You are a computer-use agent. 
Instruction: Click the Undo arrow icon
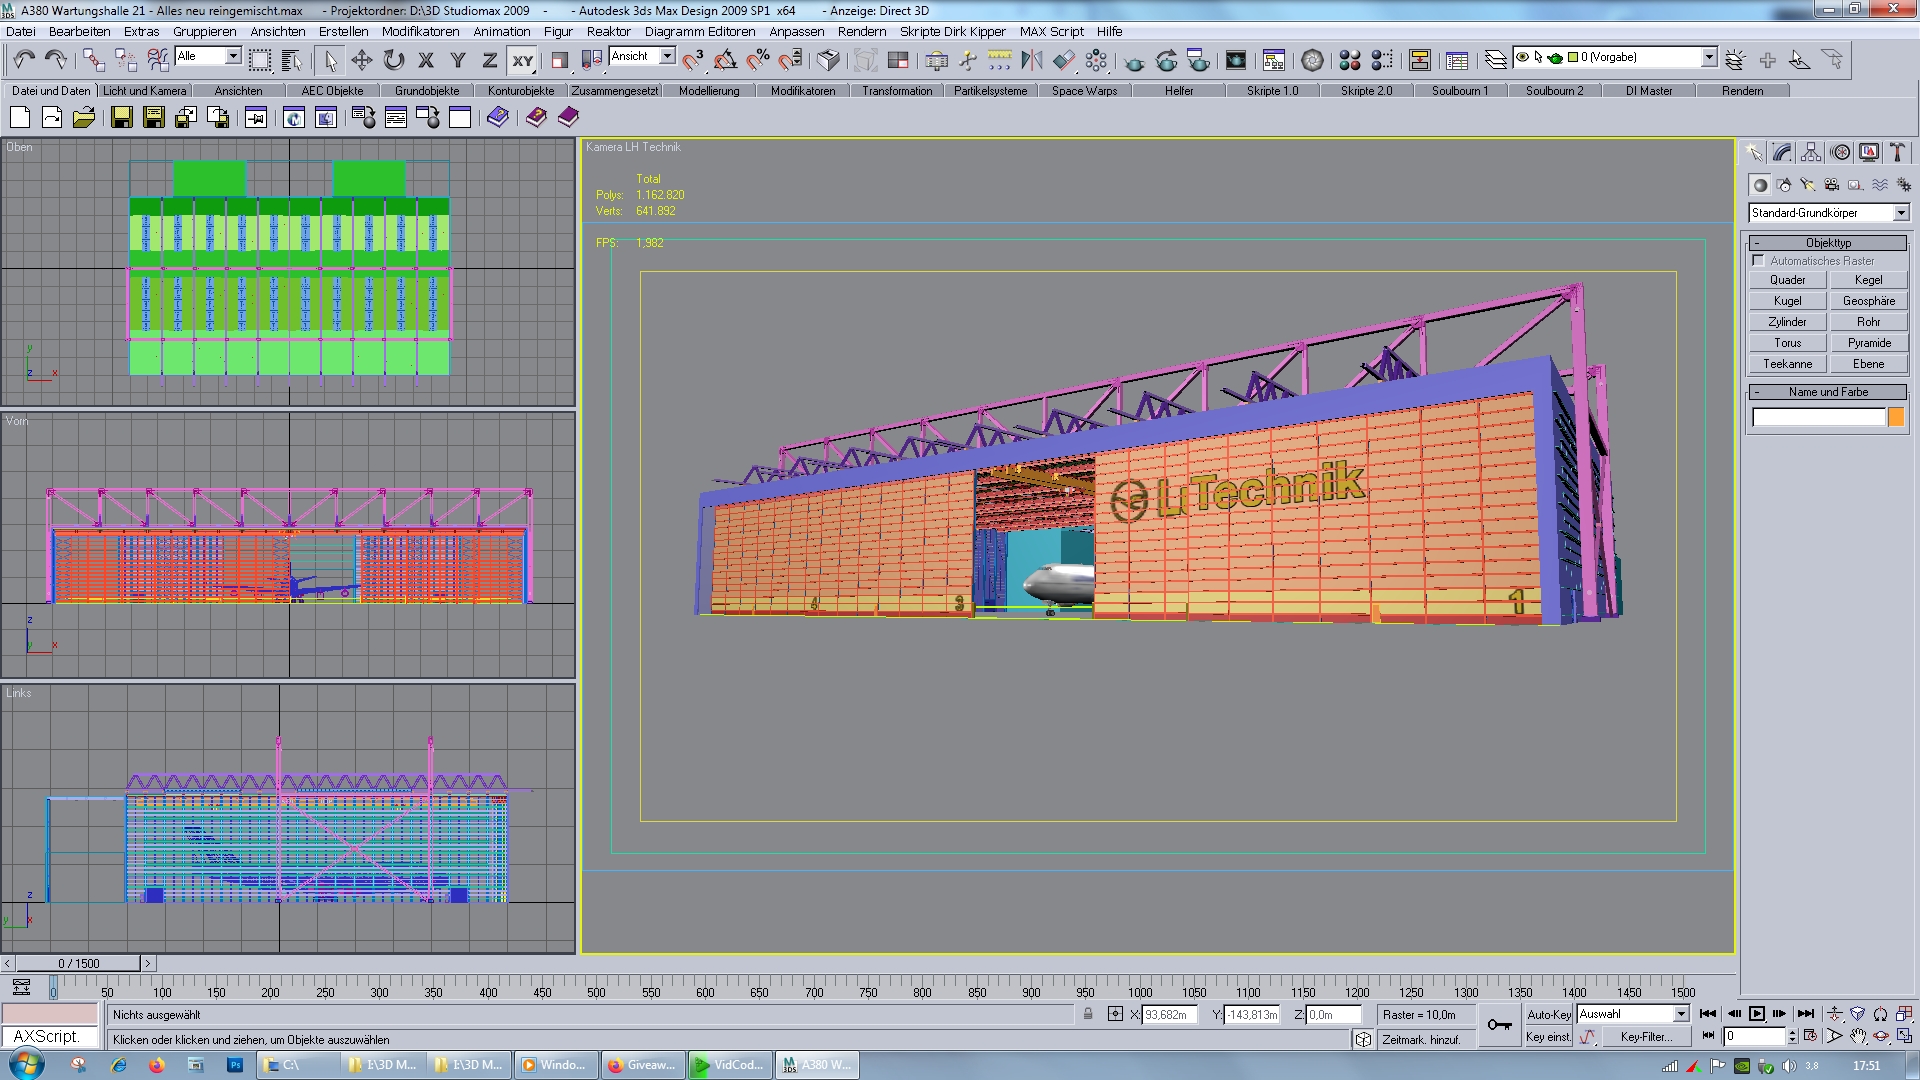(24, 60)
